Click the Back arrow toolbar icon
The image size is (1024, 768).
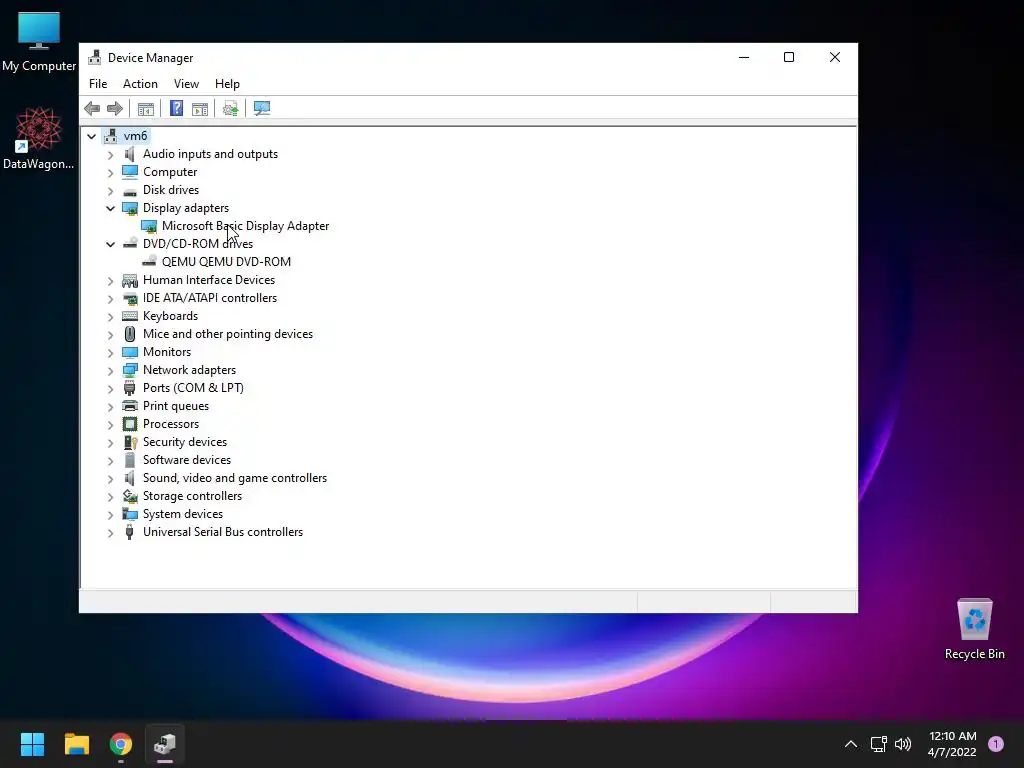coord(92,108)
